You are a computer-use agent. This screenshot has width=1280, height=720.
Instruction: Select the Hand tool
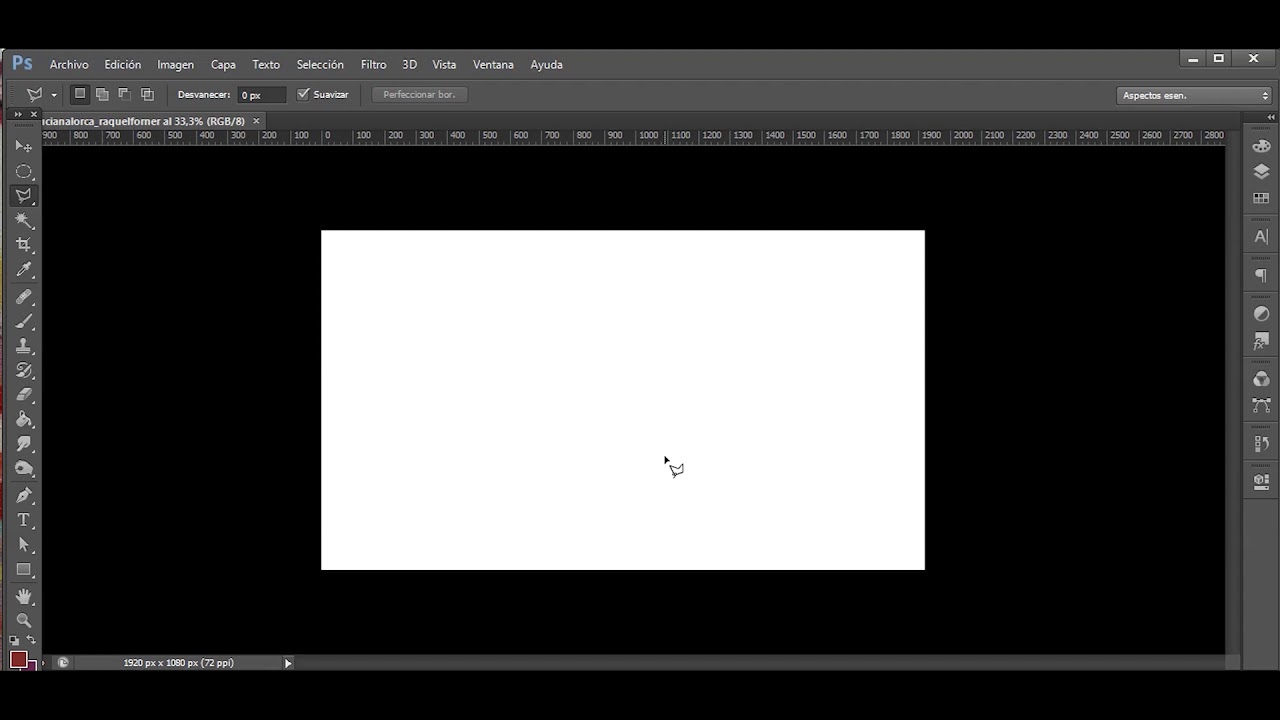(24, 596)
